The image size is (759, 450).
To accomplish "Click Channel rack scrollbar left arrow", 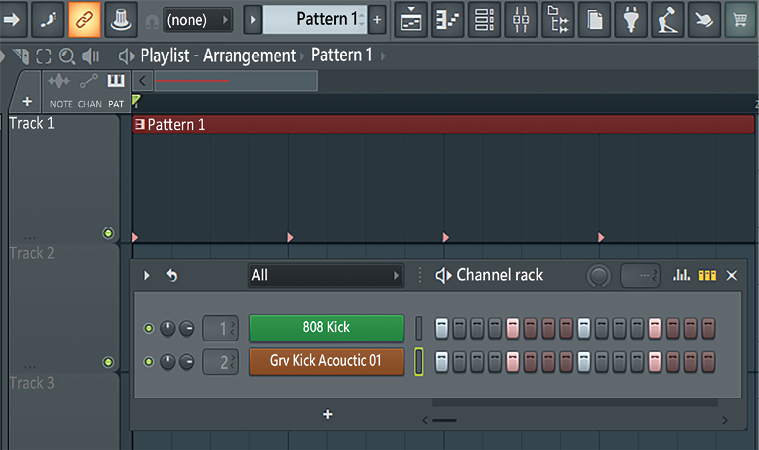I will tap(425, 420).
